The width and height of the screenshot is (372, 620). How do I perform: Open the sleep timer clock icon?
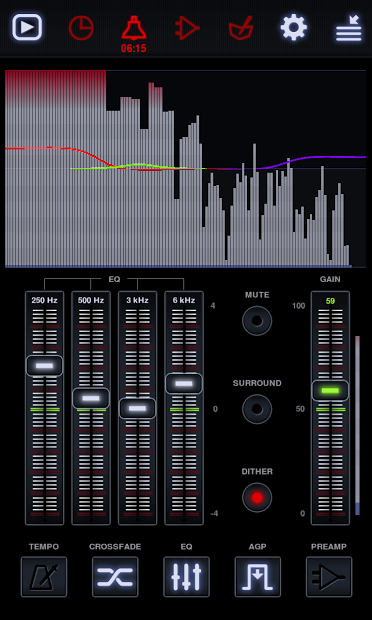pos(81,28)
